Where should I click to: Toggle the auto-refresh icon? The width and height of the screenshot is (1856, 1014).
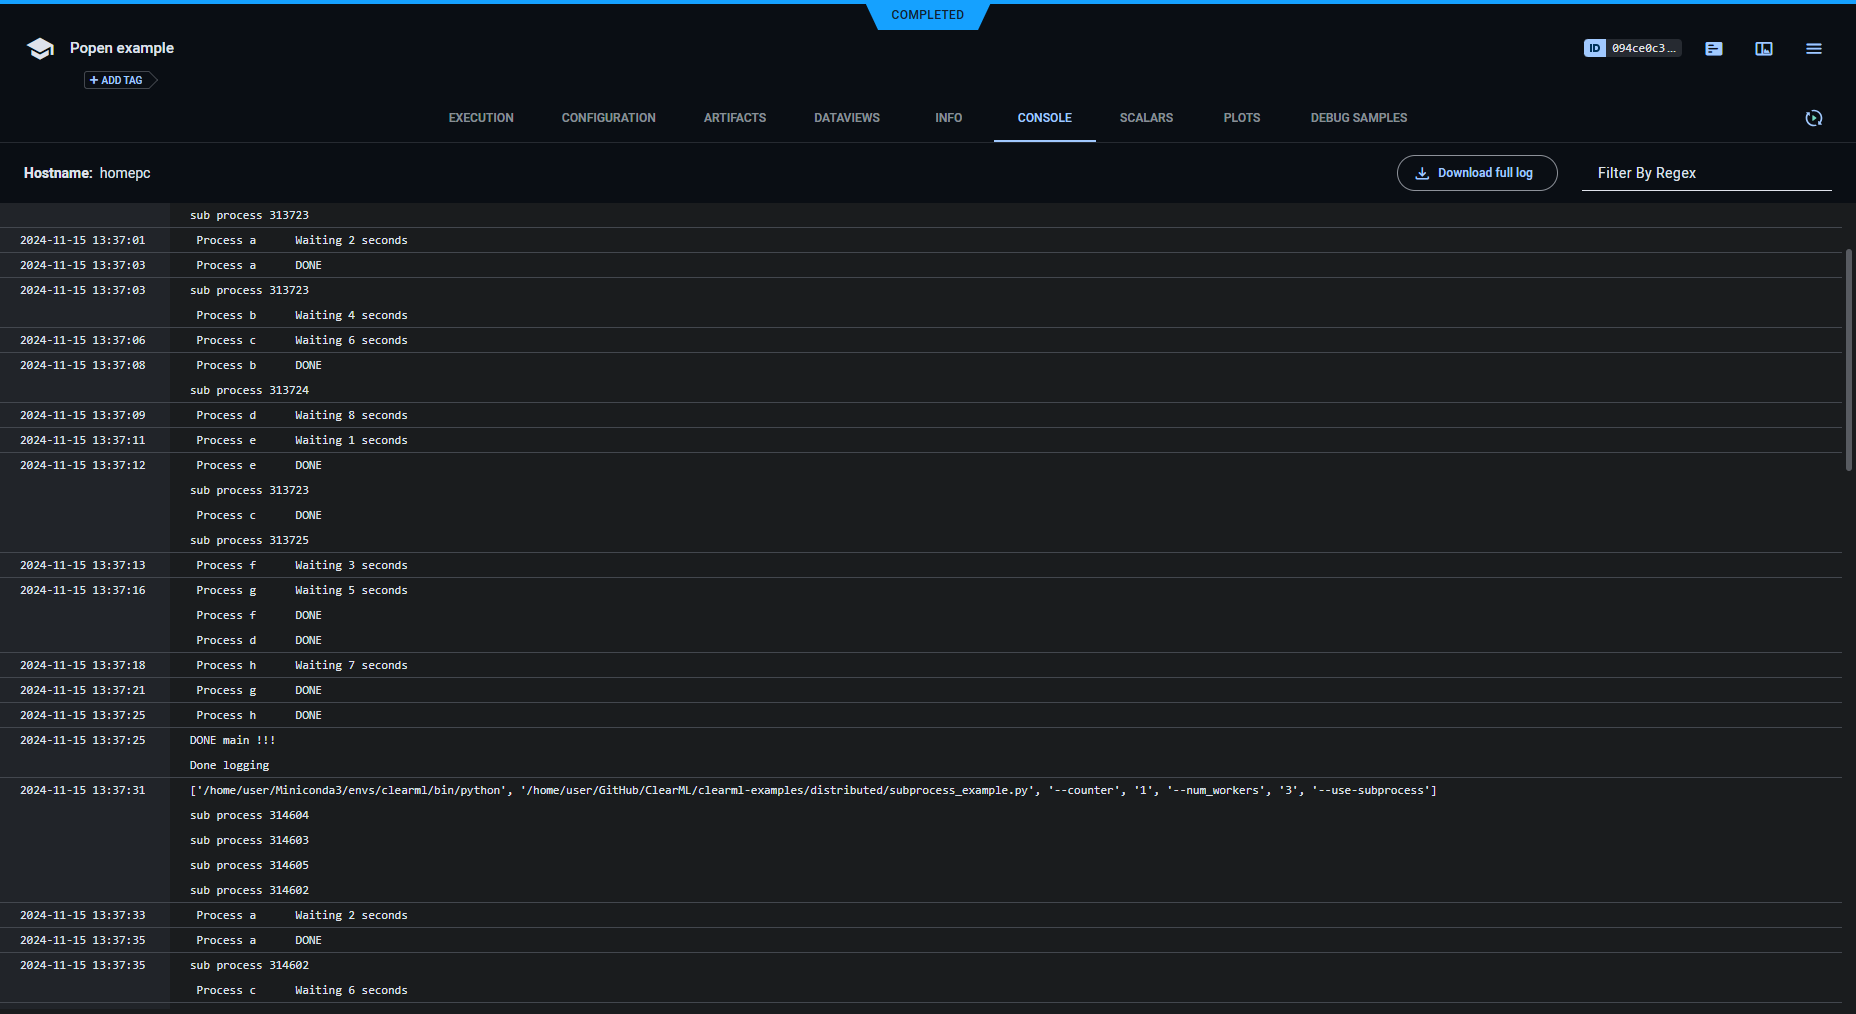1814,118
